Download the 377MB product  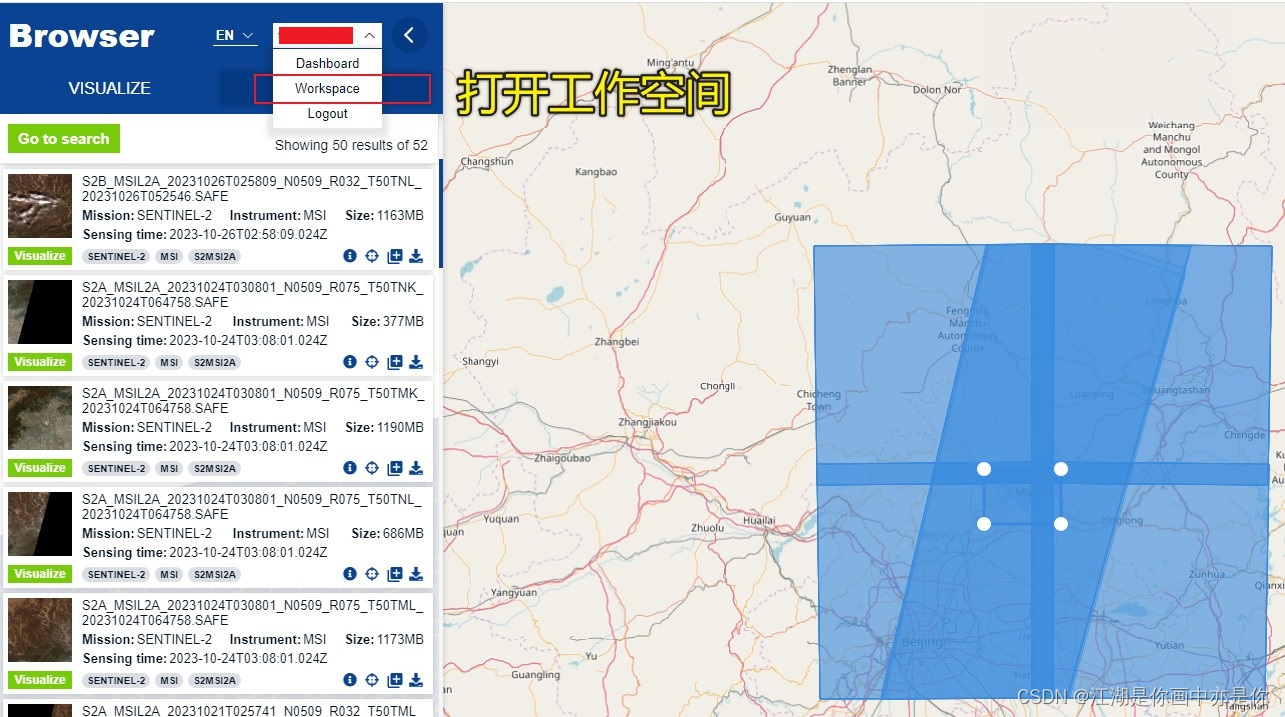pyautogui.click(x=416, y=362)
